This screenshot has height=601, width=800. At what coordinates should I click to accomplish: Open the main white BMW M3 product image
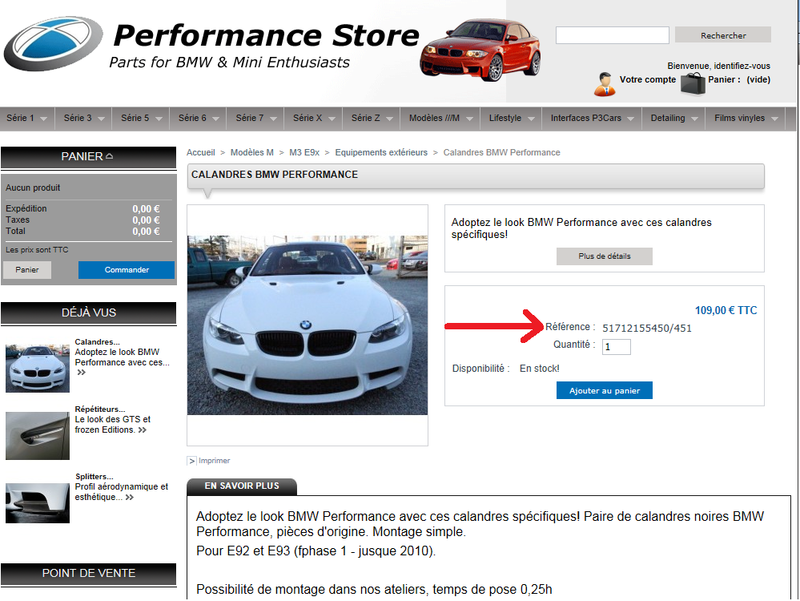pos(307,325)
